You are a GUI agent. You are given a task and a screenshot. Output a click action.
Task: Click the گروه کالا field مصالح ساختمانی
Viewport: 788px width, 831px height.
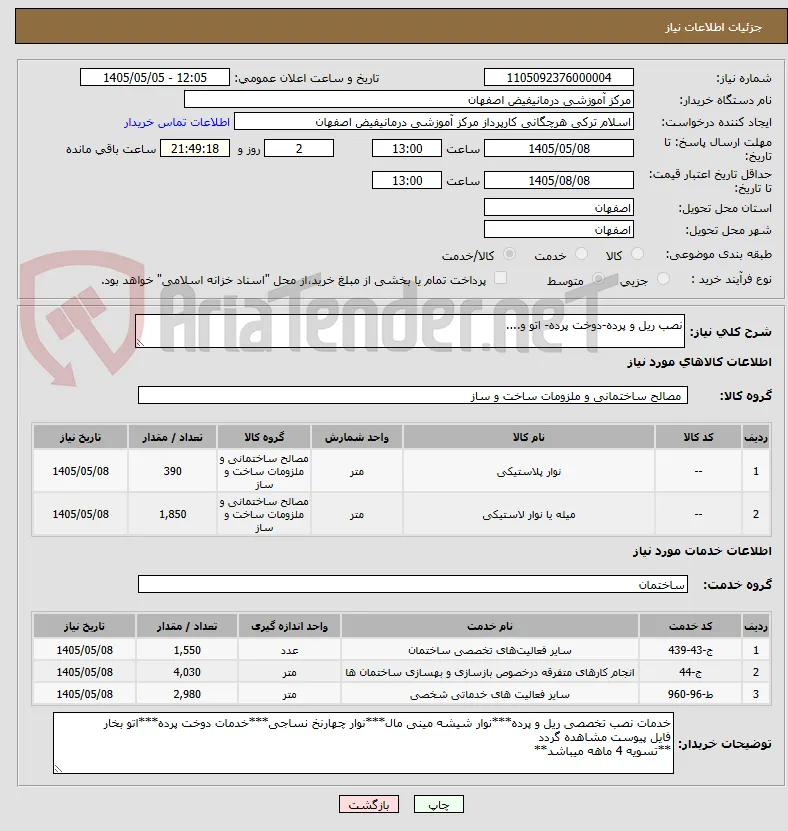[x=413, y=396]
